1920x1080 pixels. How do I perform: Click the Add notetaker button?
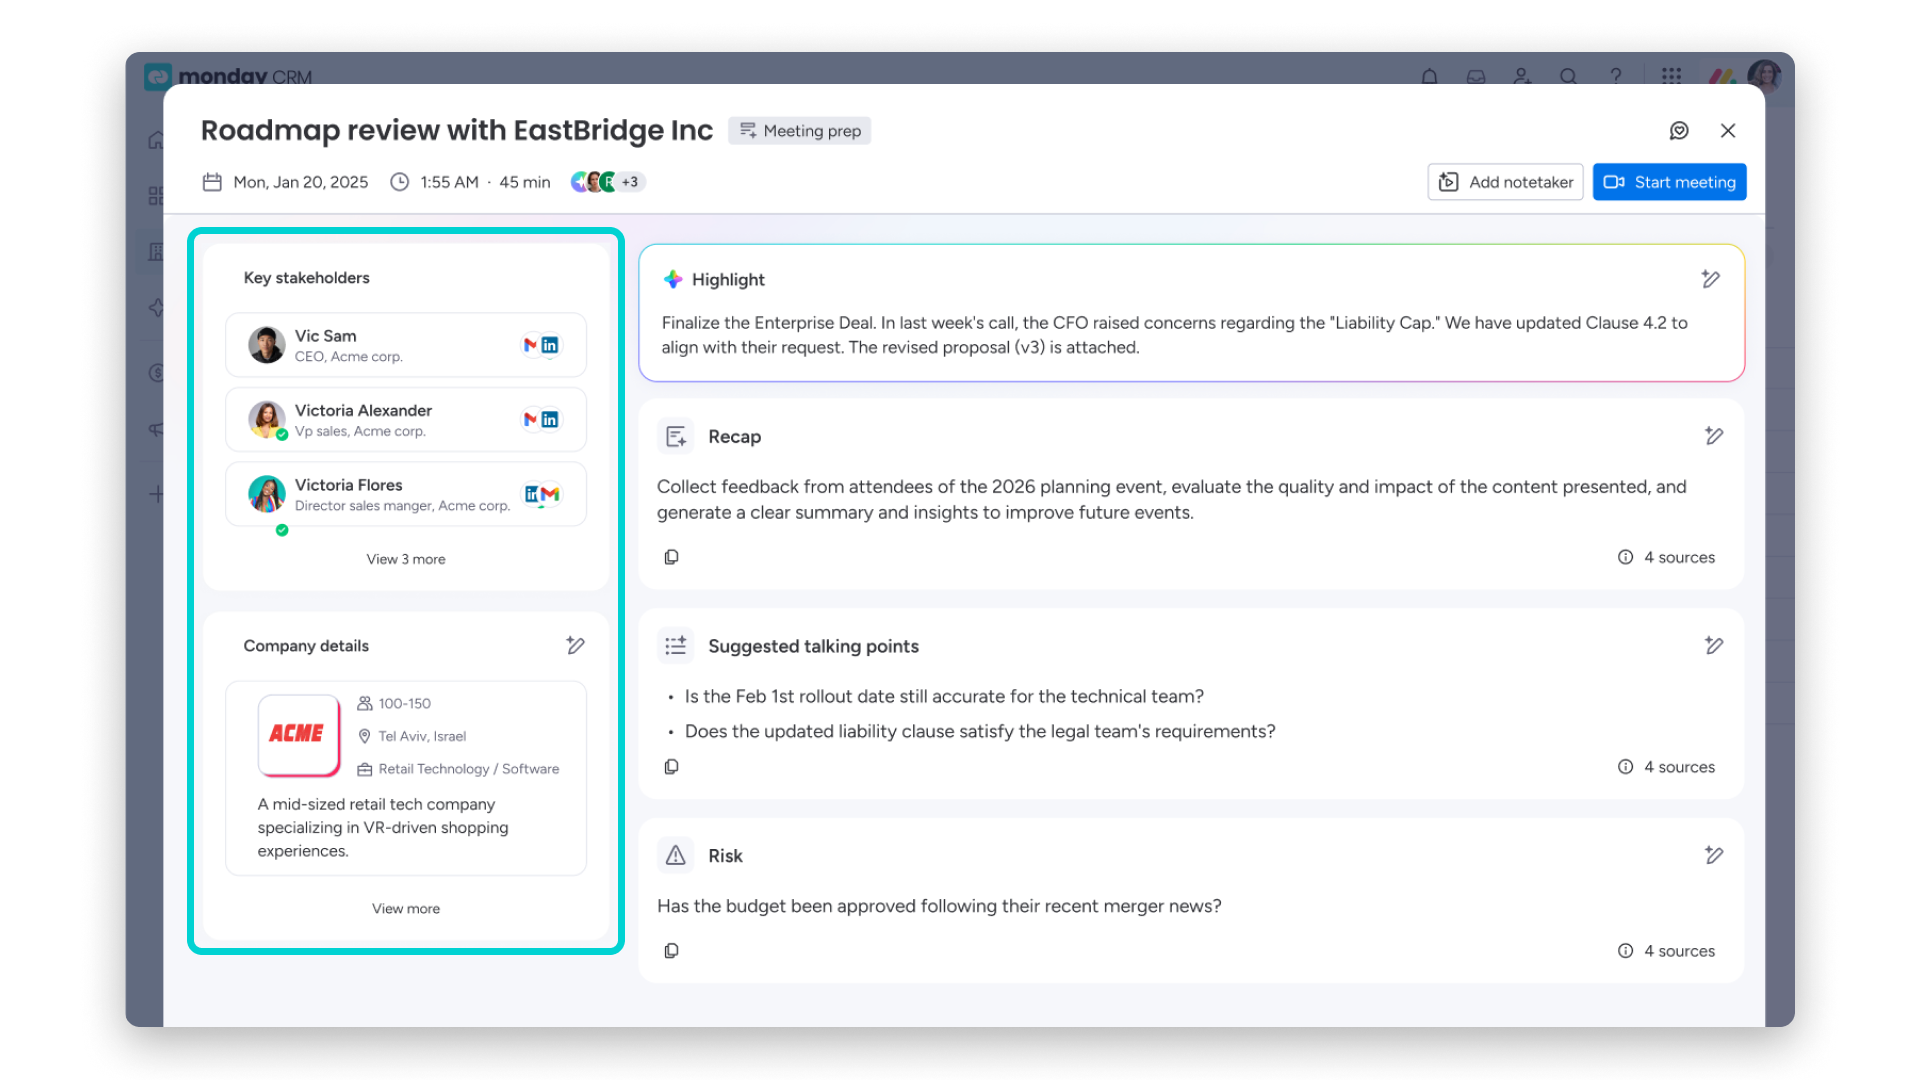coord(1505,182)
